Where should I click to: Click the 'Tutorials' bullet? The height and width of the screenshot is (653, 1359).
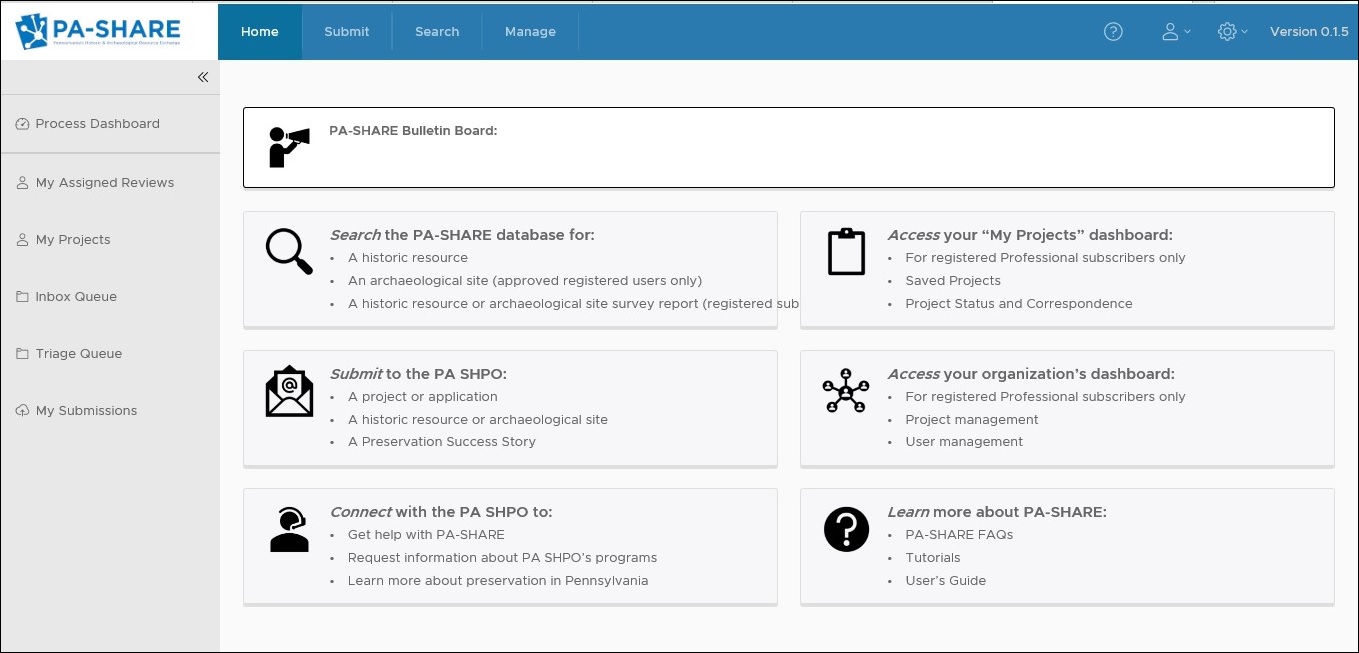tap(933, 558)
